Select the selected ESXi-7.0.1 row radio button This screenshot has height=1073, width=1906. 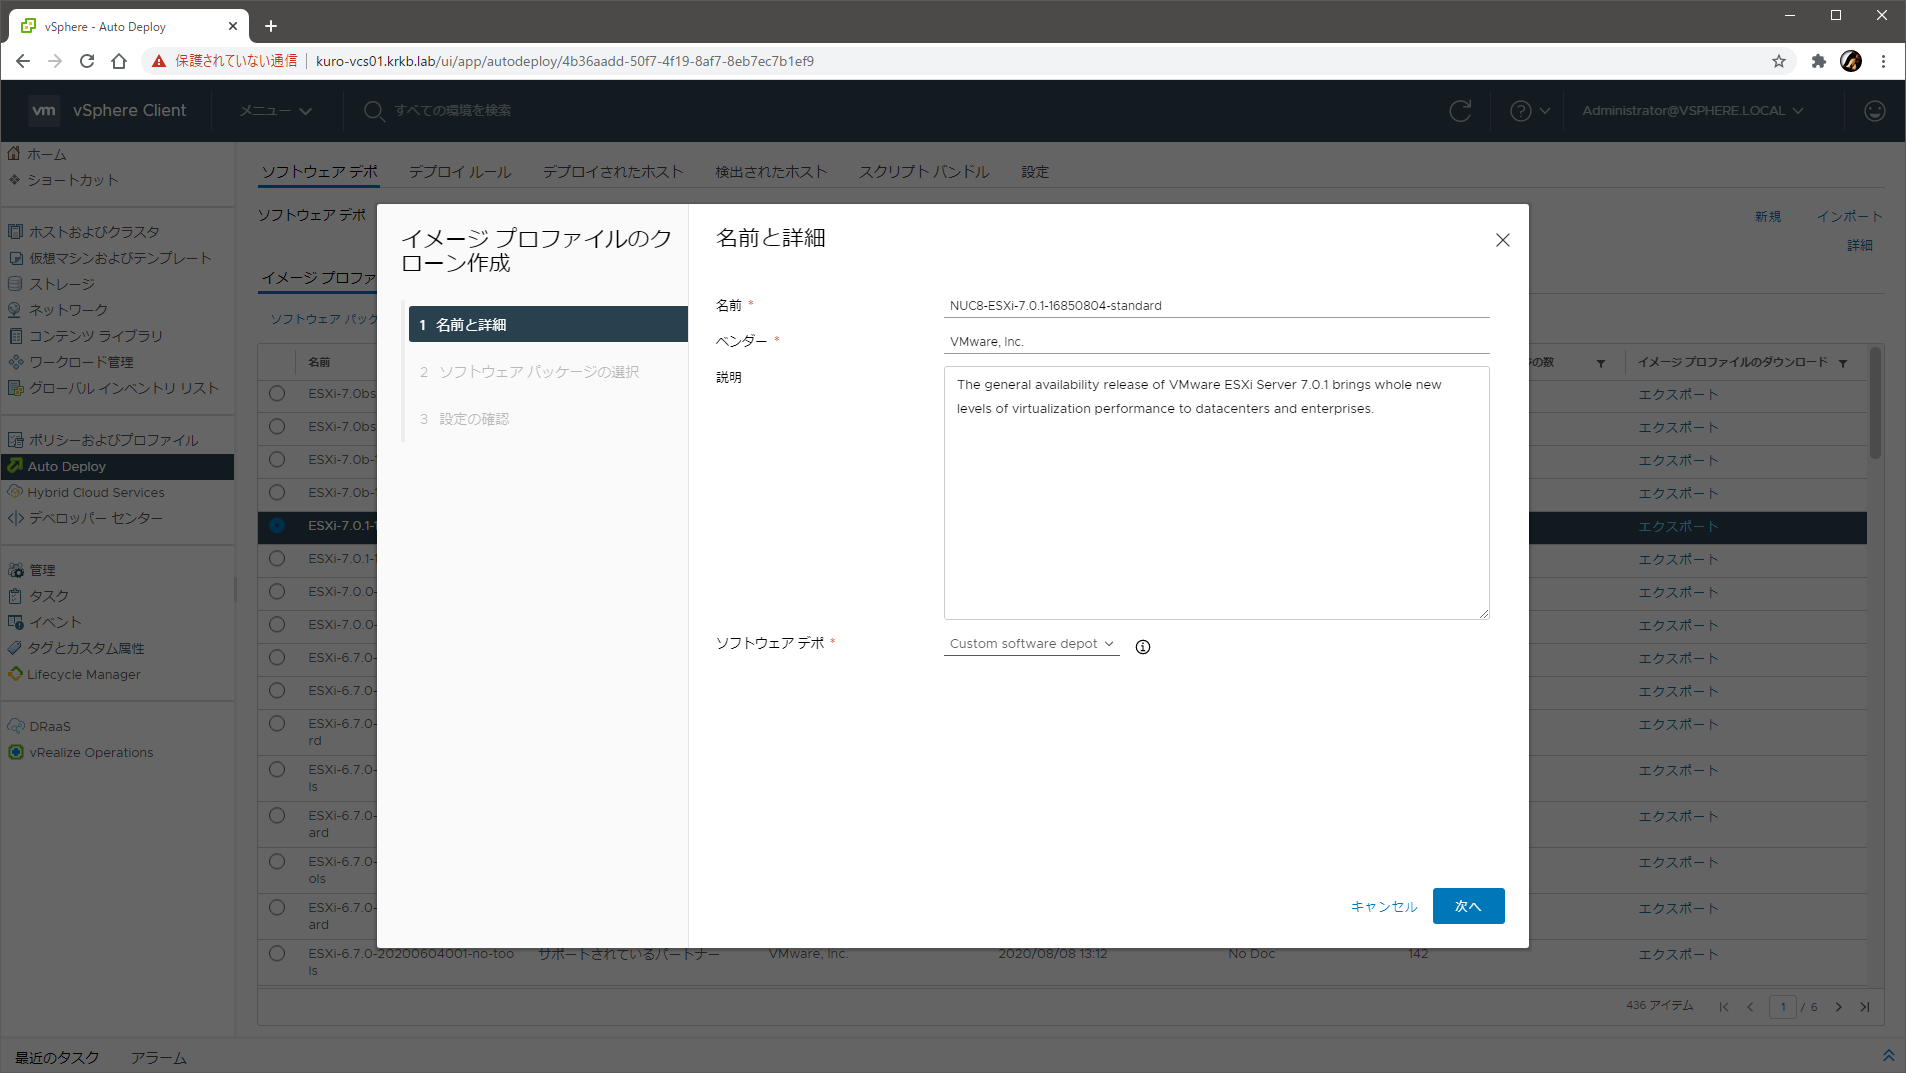pyautogui.click(x=277, y=526)
